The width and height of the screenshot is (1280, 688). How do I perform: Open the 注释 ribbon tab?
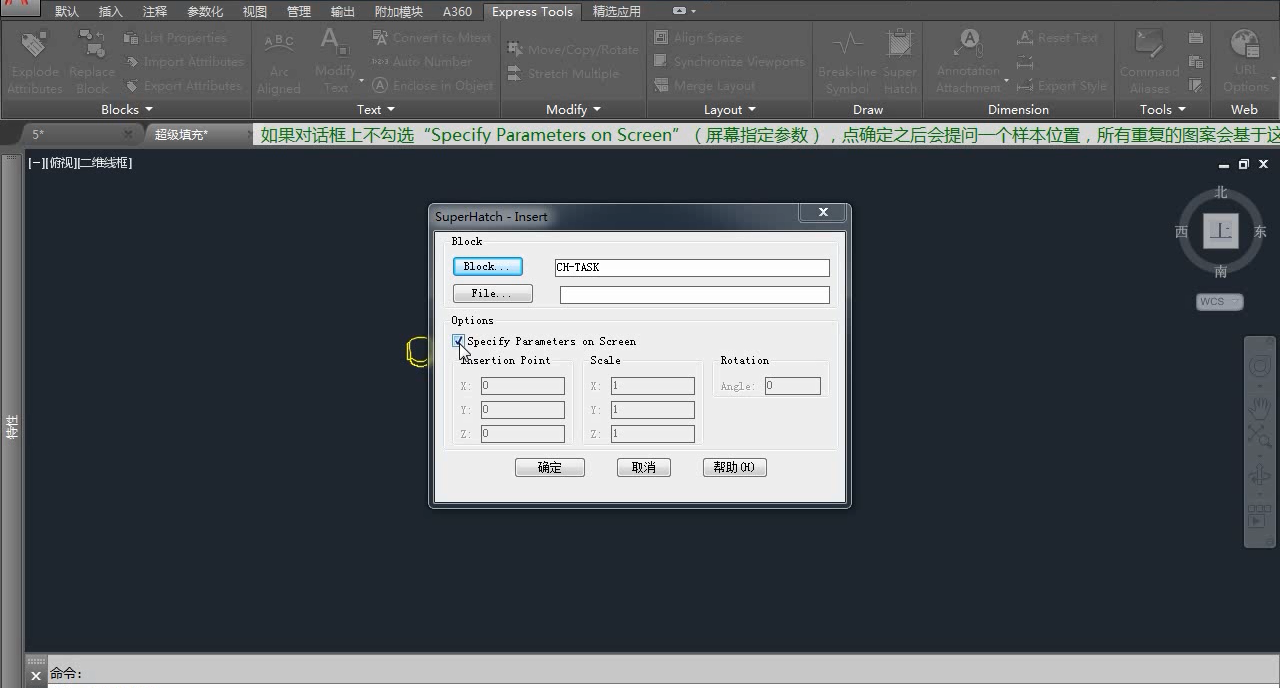click(x=154, y=12)
